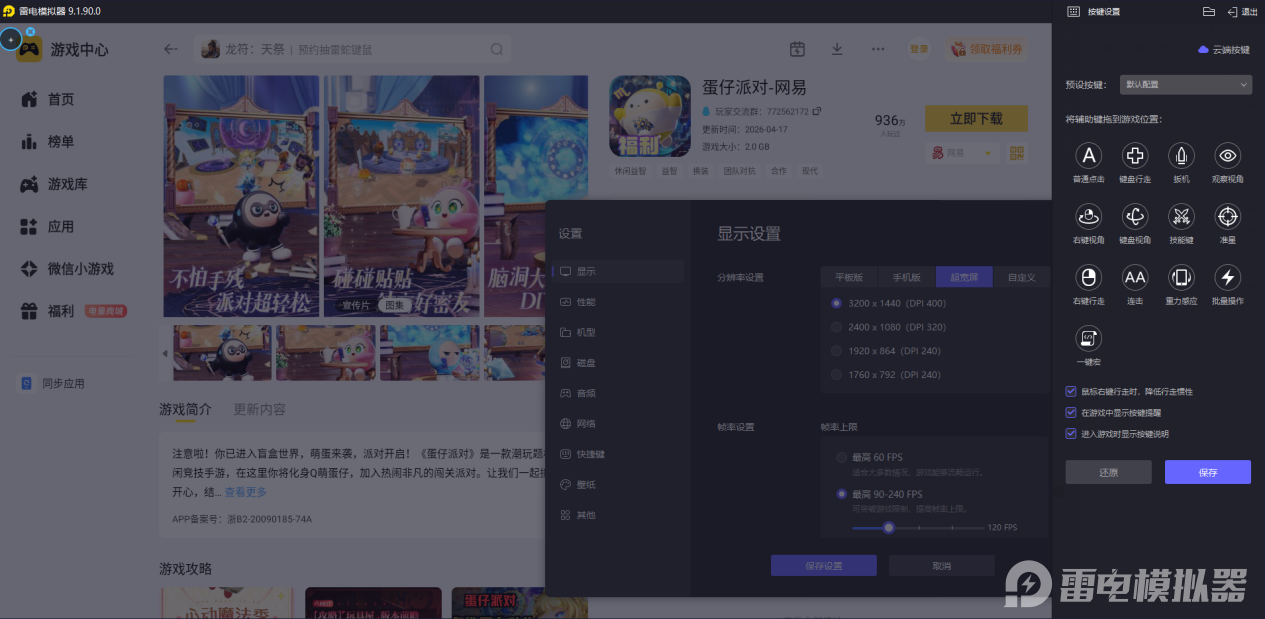
Task: Open 音频 settings category
Action: click(x=618, y=393)
